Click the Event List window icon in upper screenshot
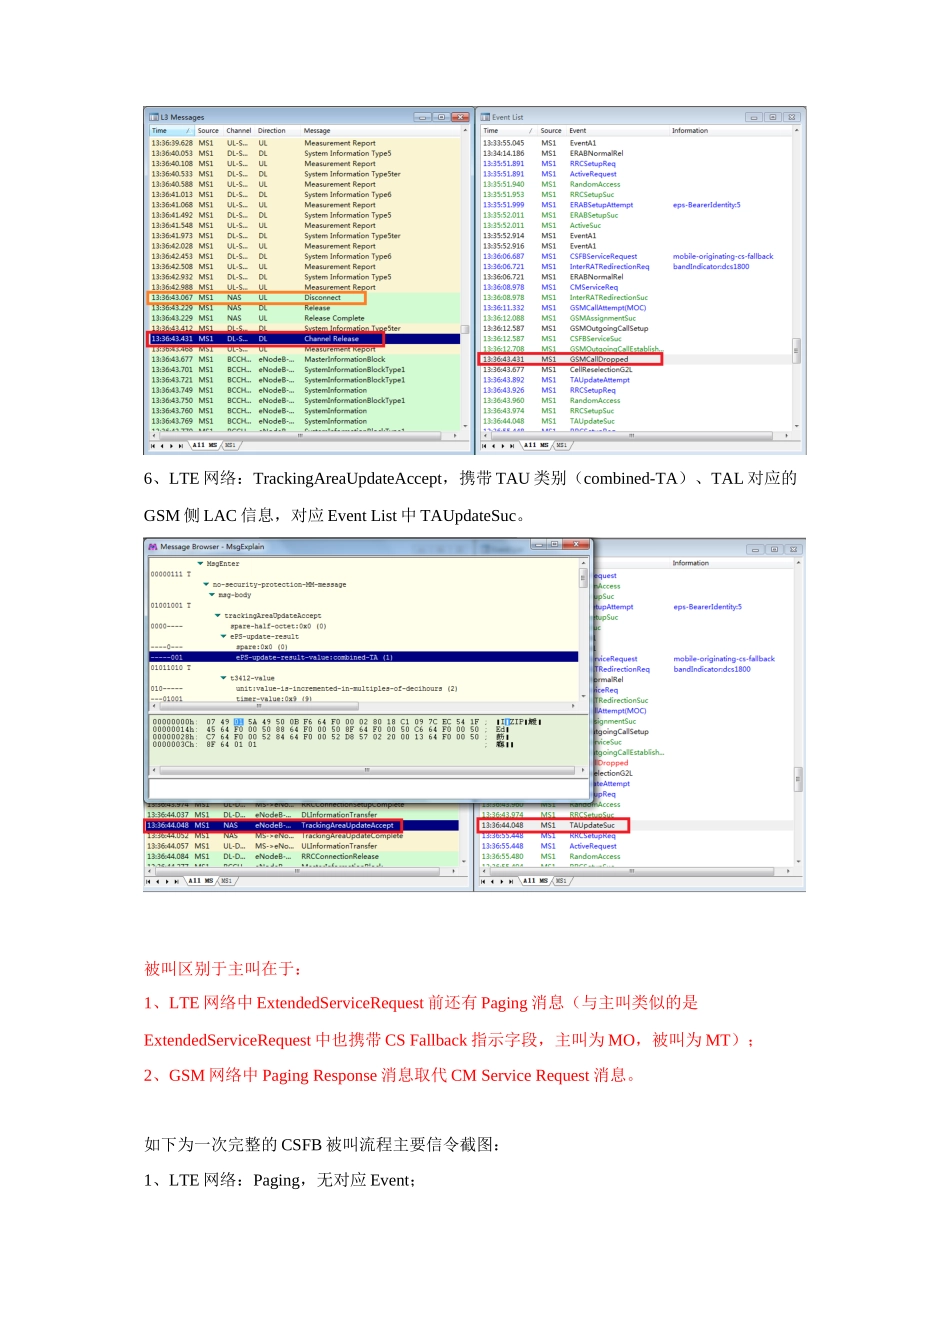 485,117
